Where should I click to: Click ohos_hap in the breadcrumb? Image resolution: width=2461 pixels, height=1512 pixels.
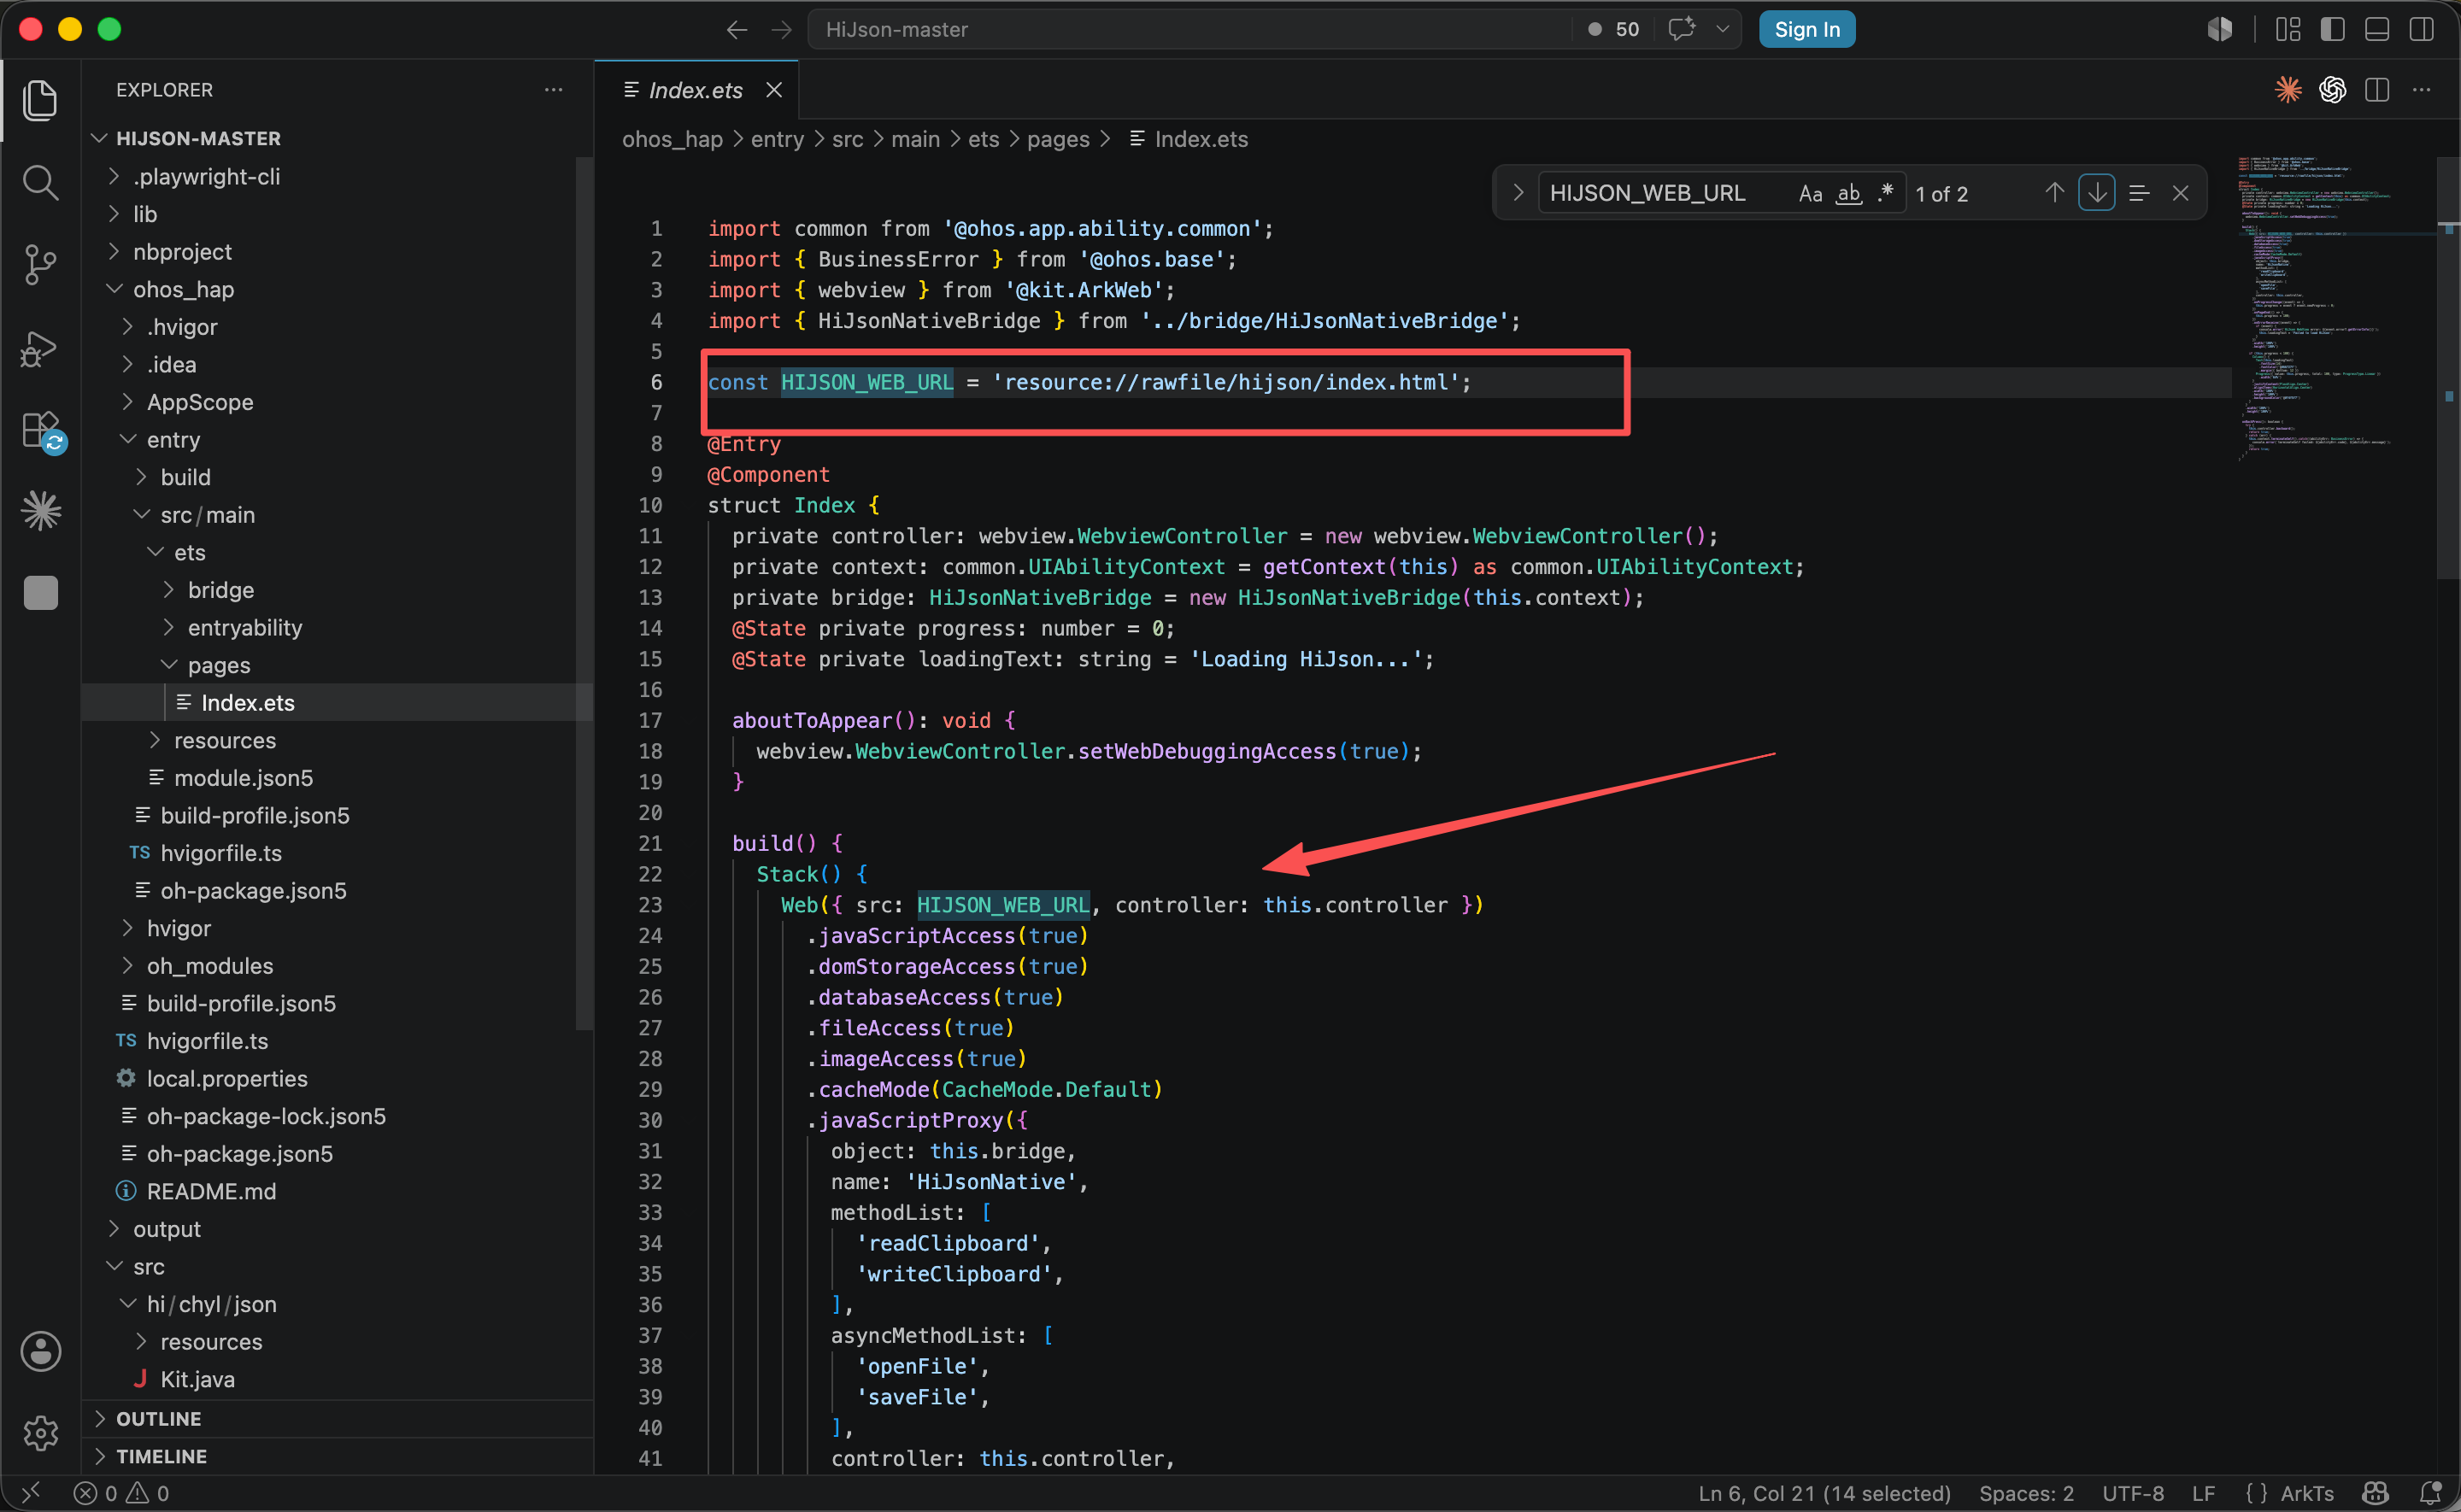tap(672, 140)
